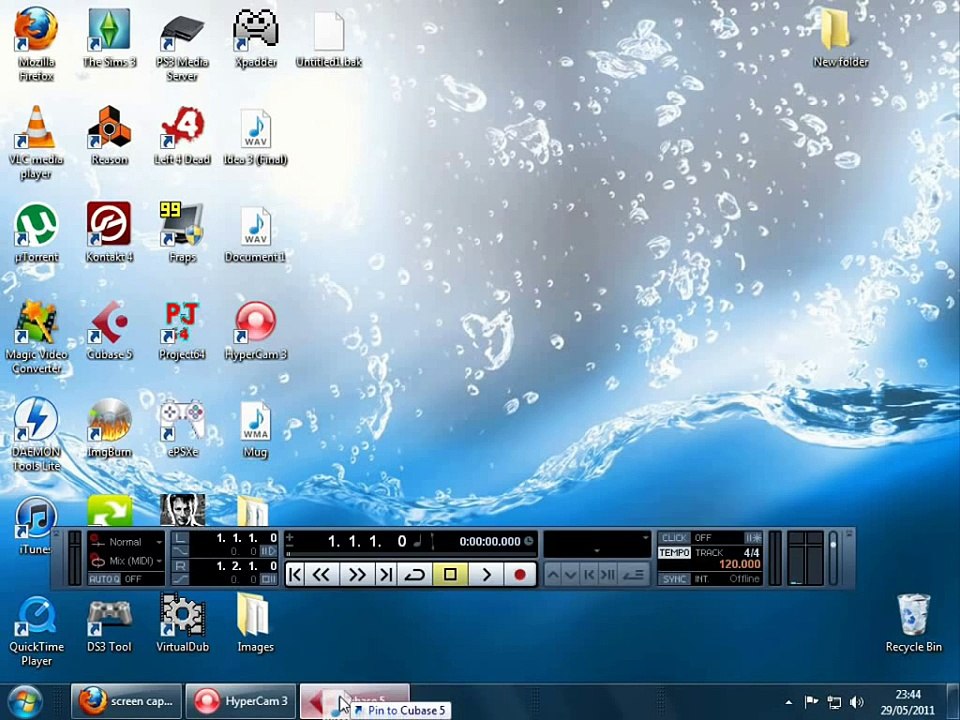
Task: Switch to the HyperCam 3 taskbar item
Action: [x=241, y=701]
